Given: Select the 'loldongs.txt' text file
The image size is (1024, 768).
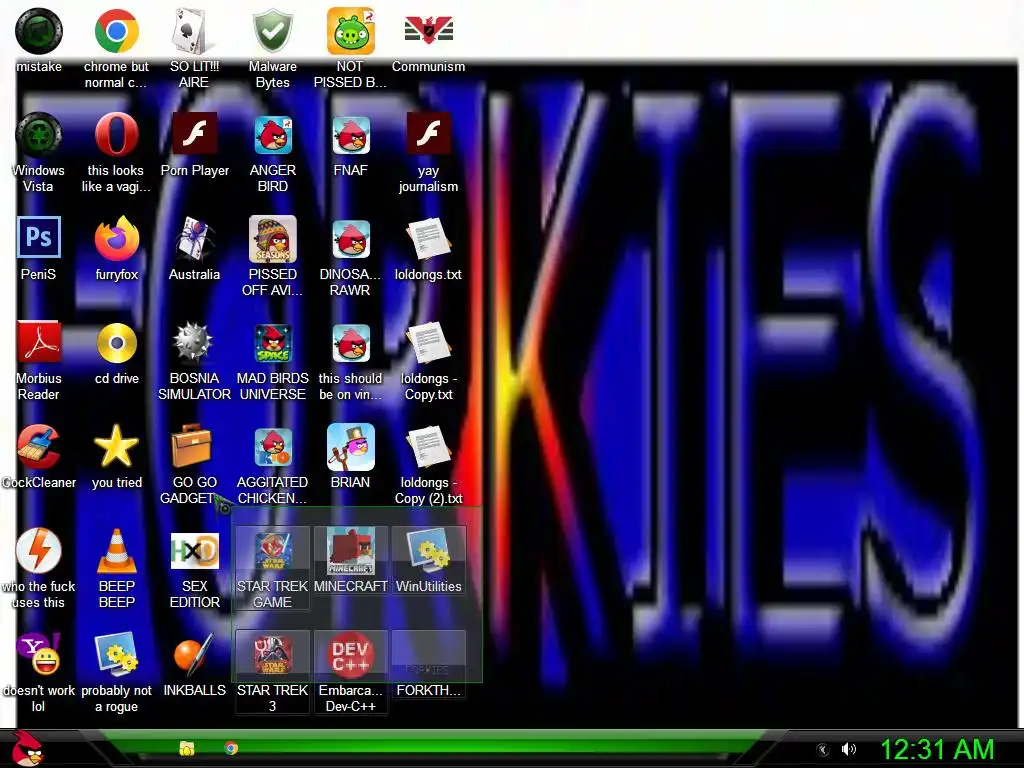Looking at the screenshot, I should click(x=428, y=239).
